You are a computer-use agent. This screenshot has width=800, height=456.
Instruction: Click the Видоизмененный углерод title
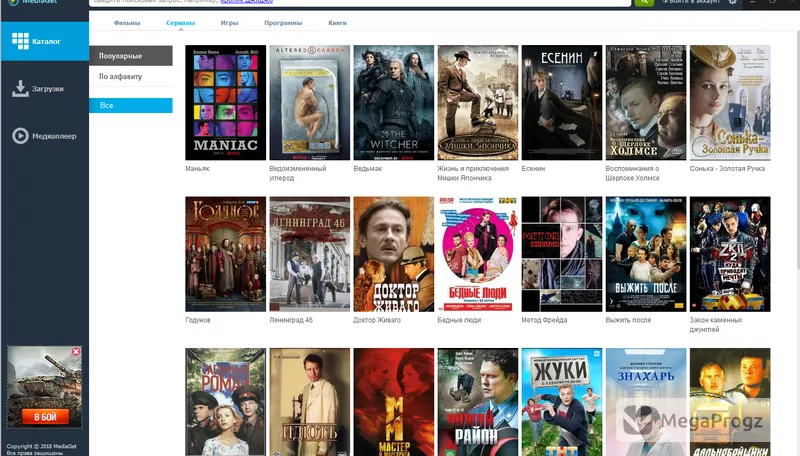(298, 173)
